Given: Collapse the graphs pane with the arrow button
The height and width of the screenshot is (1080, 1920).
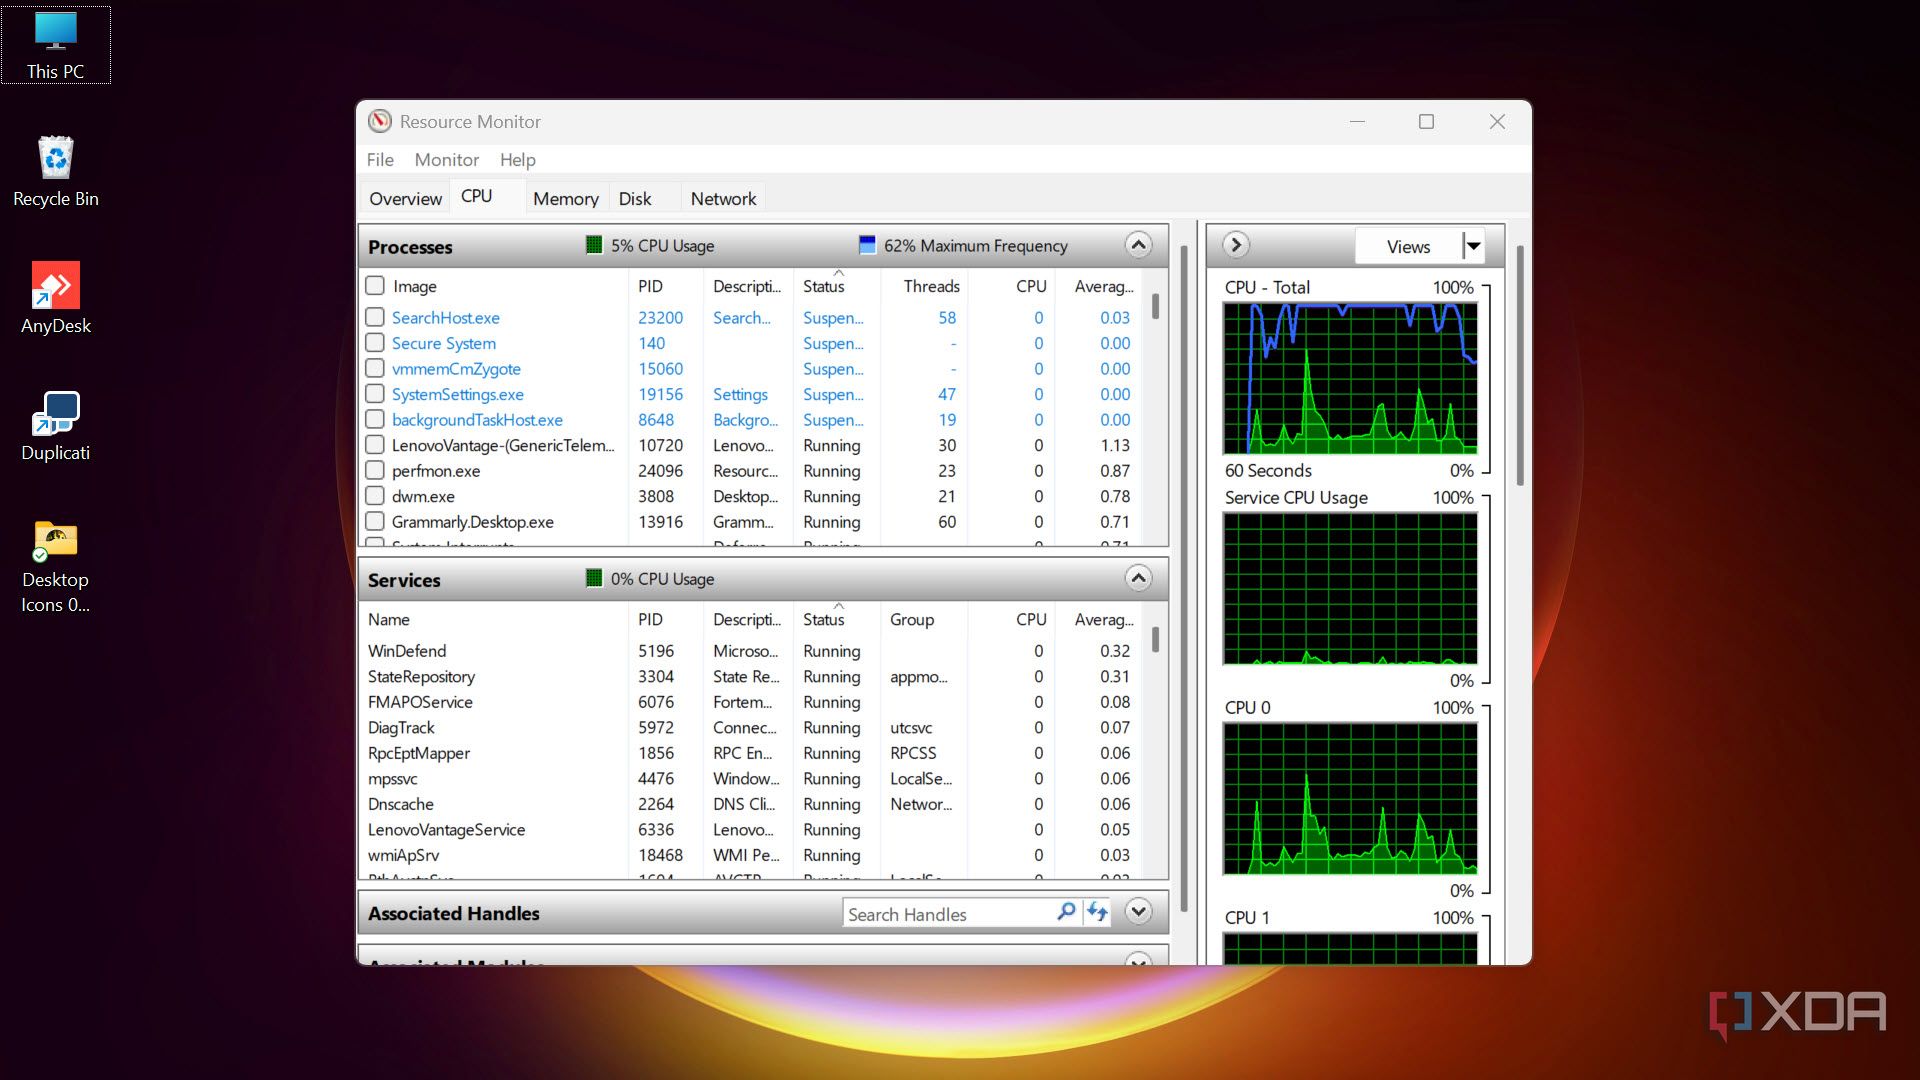Looking at the screenshot, I should point(1236,245).
